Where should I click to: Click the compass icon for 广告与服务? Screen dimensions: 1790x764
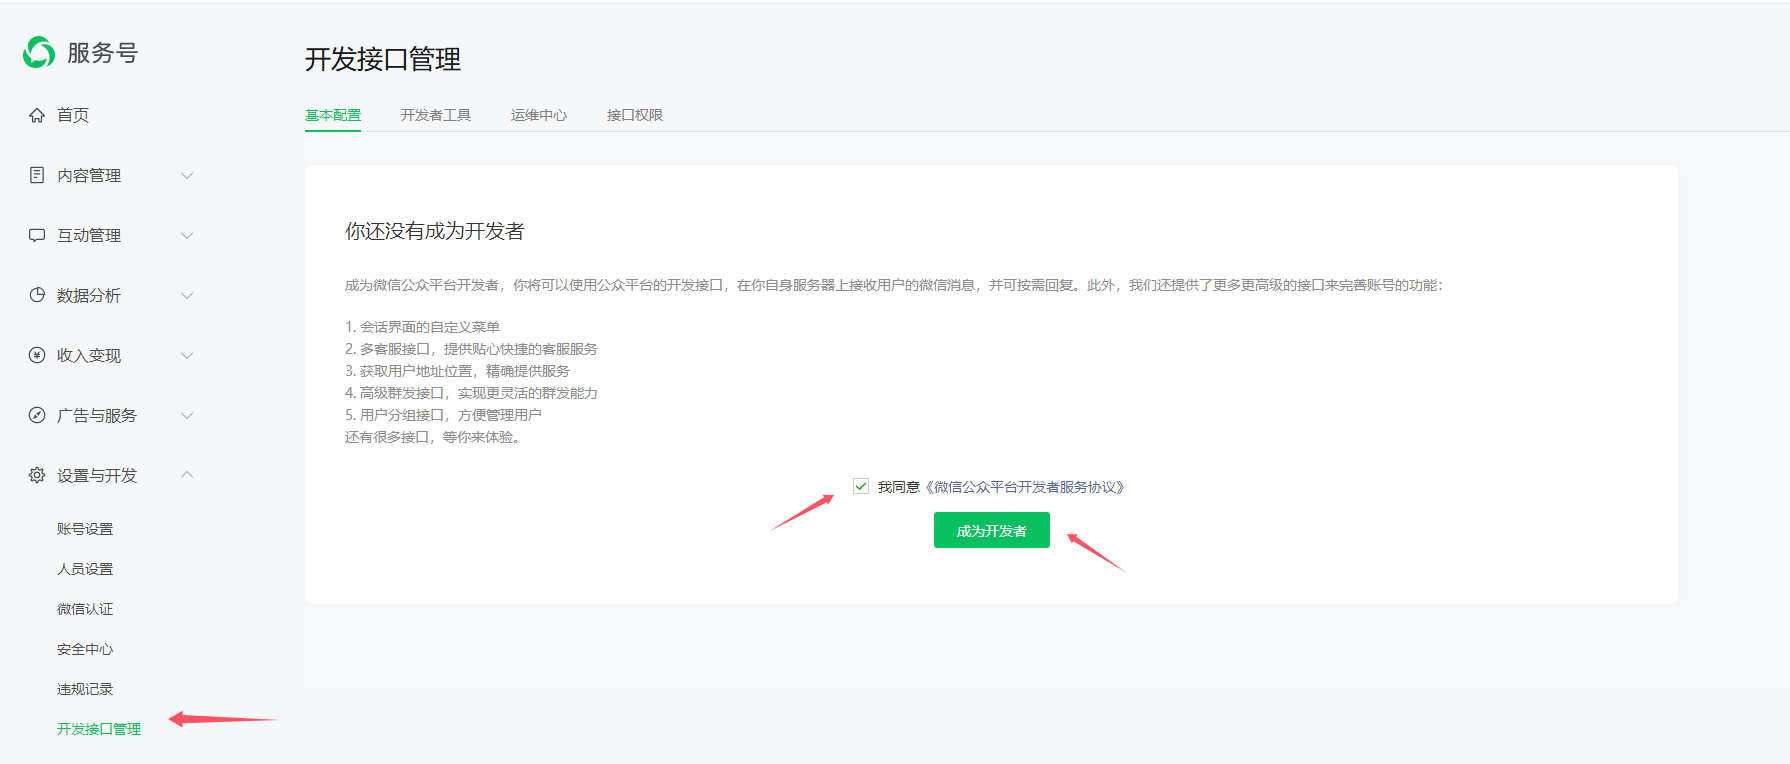tap(37, 415)
